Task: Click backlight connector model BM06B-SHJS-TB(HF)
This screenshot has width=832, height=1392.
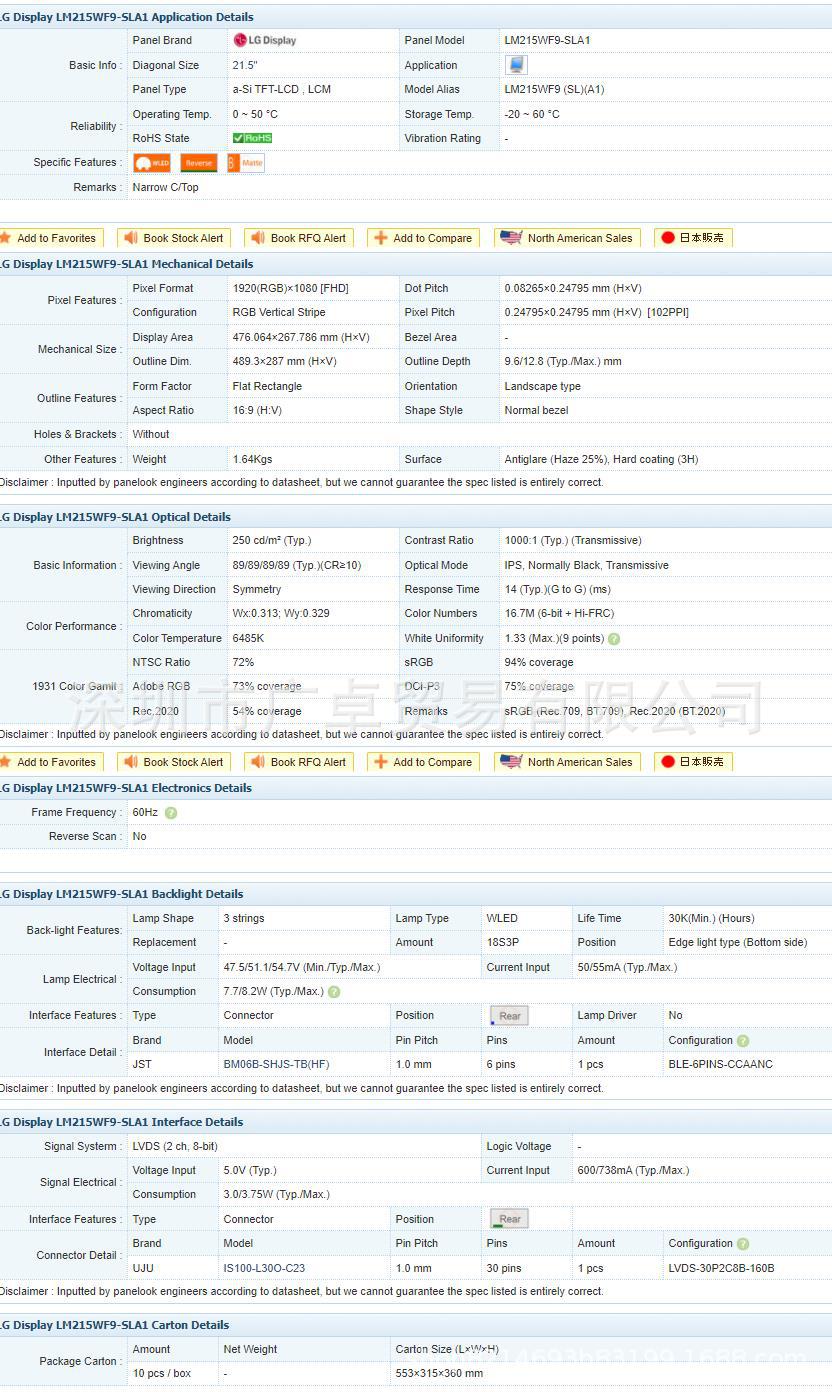Action: click(276, 1064)
